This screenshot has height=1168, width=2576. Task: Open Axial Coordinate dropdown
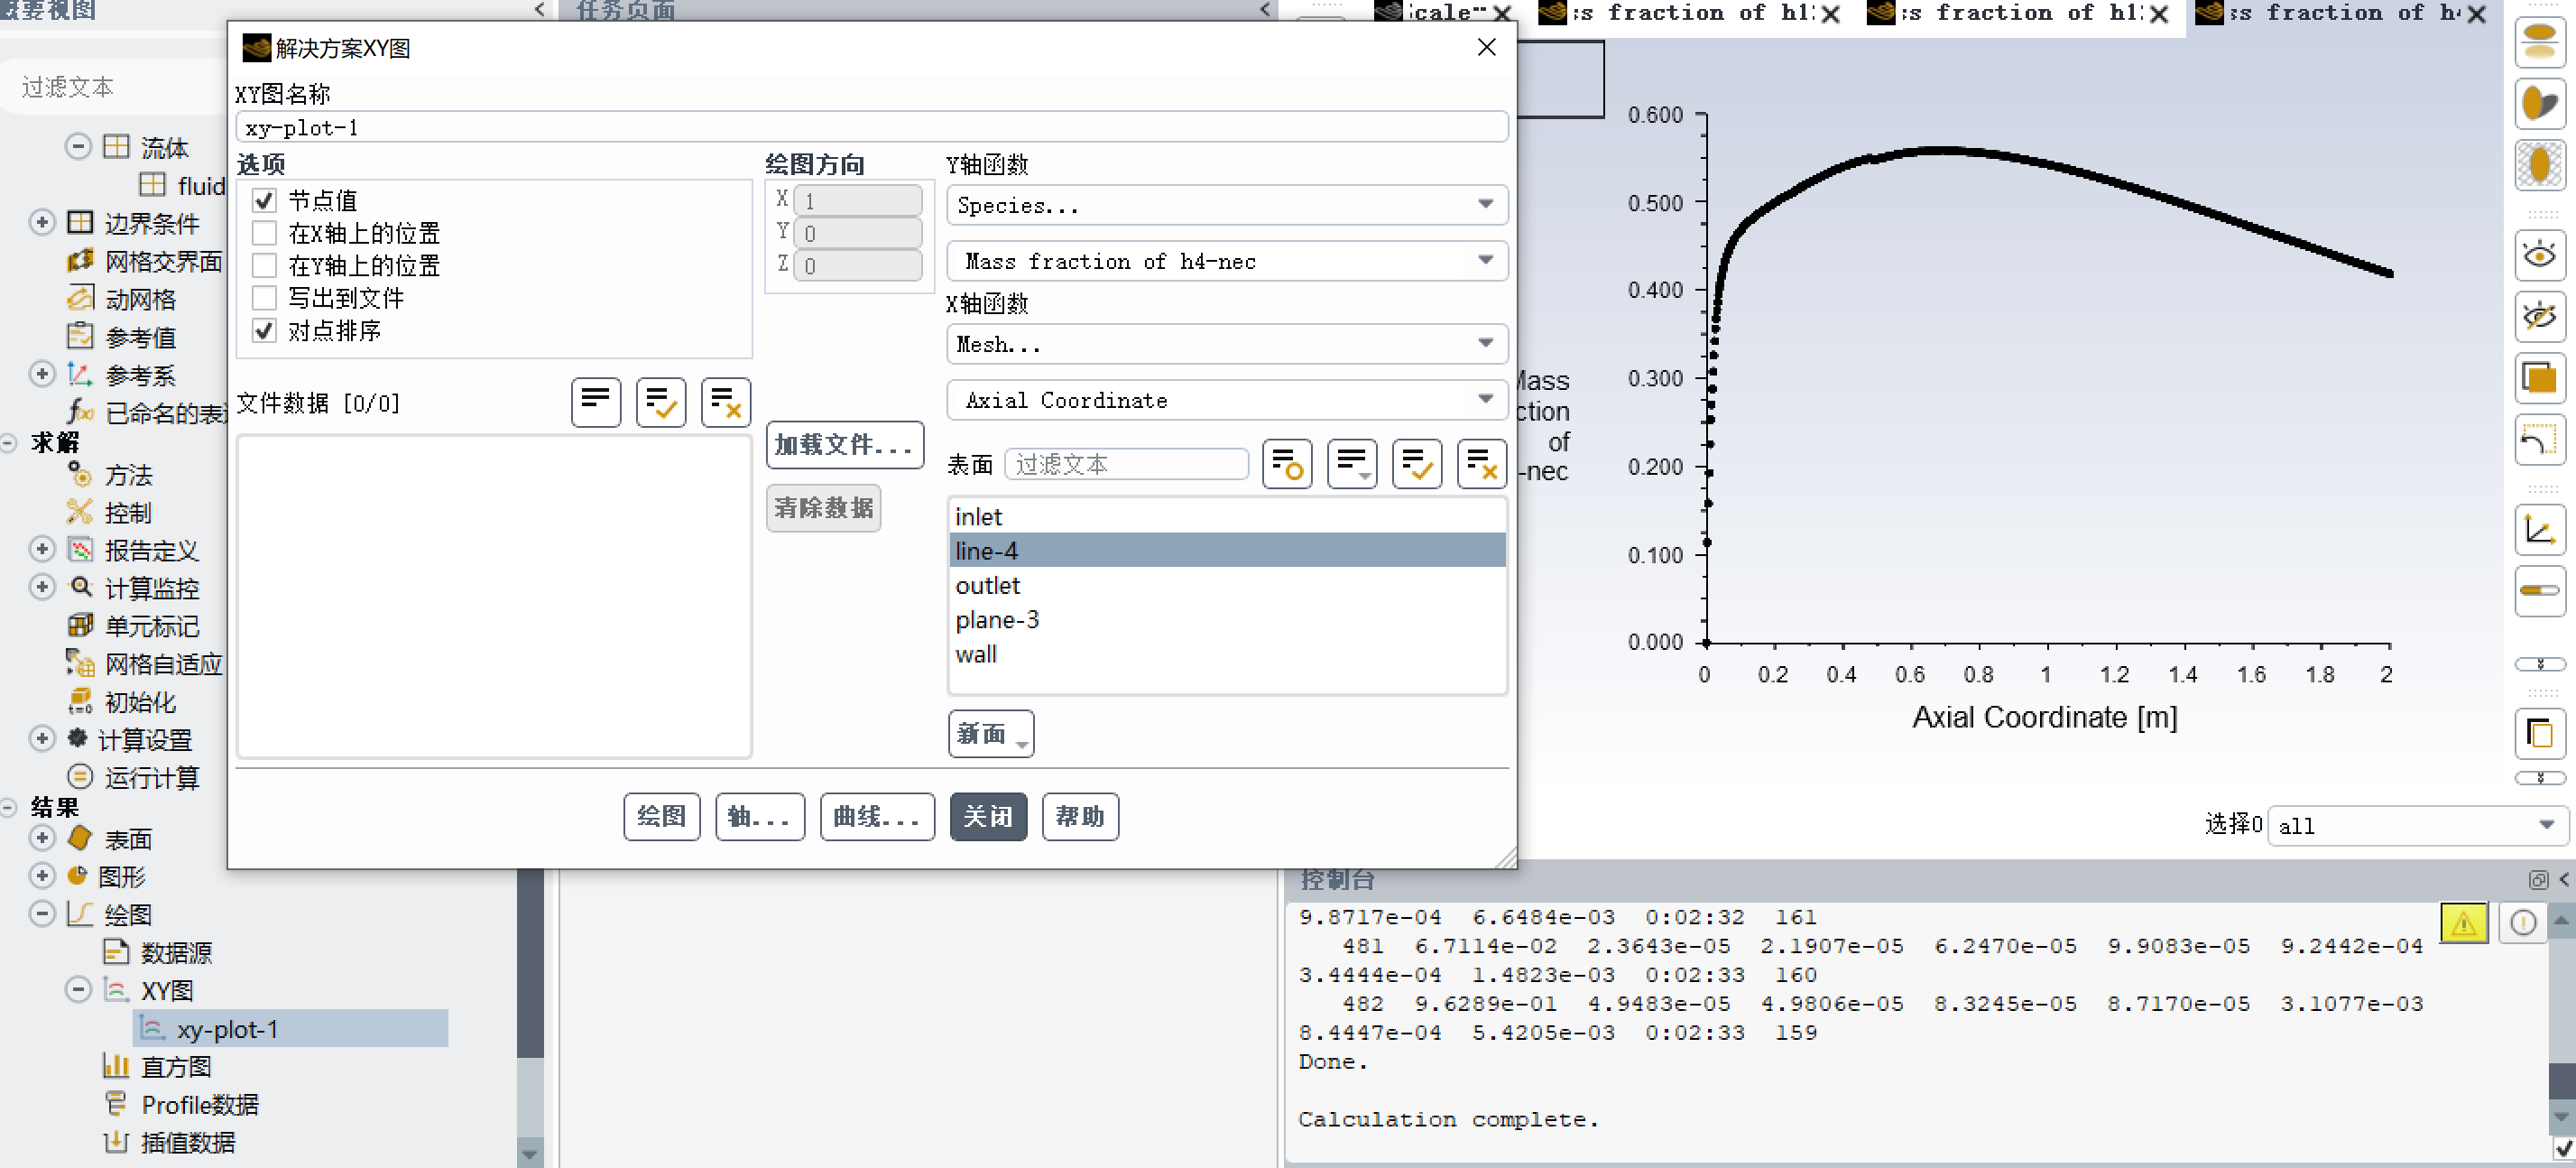1226,400
